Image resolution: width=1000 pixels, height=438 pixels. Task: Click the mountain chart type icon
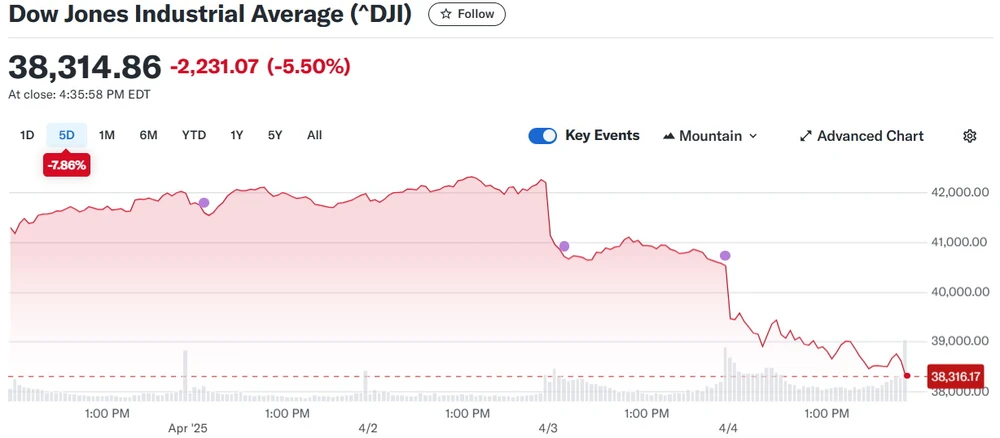[669, 136]
